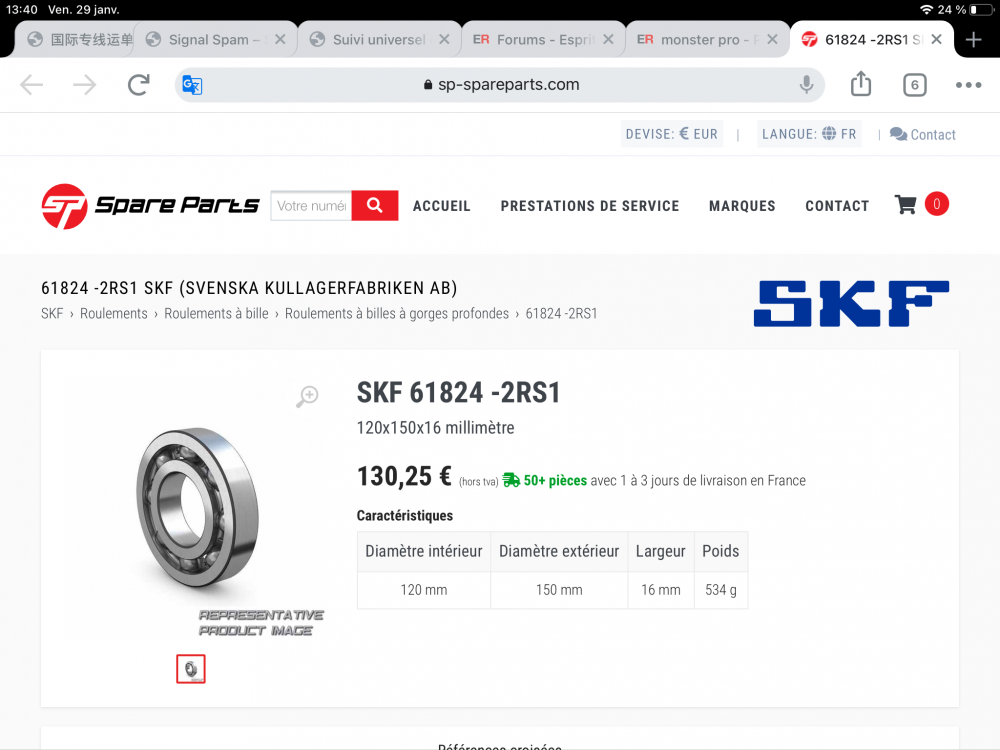Click the red cart count badge
This screenshot has height=750, width=1000.
pyautogui.click(x=936, y=204)
